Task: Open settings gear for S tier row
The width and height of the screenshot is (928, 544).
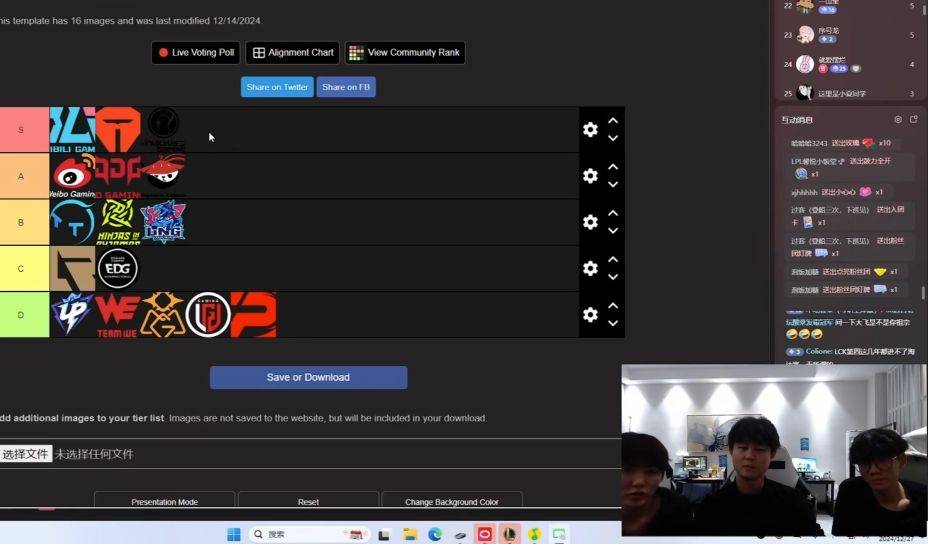Action: coord(590,130)
